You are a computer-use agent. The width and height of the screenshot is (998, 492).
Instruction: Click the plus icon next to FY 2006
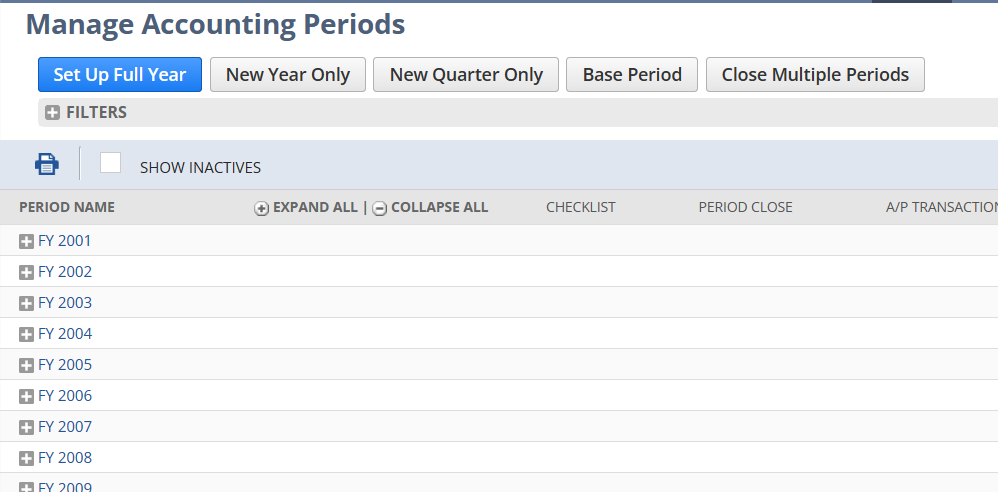[27, 396]
